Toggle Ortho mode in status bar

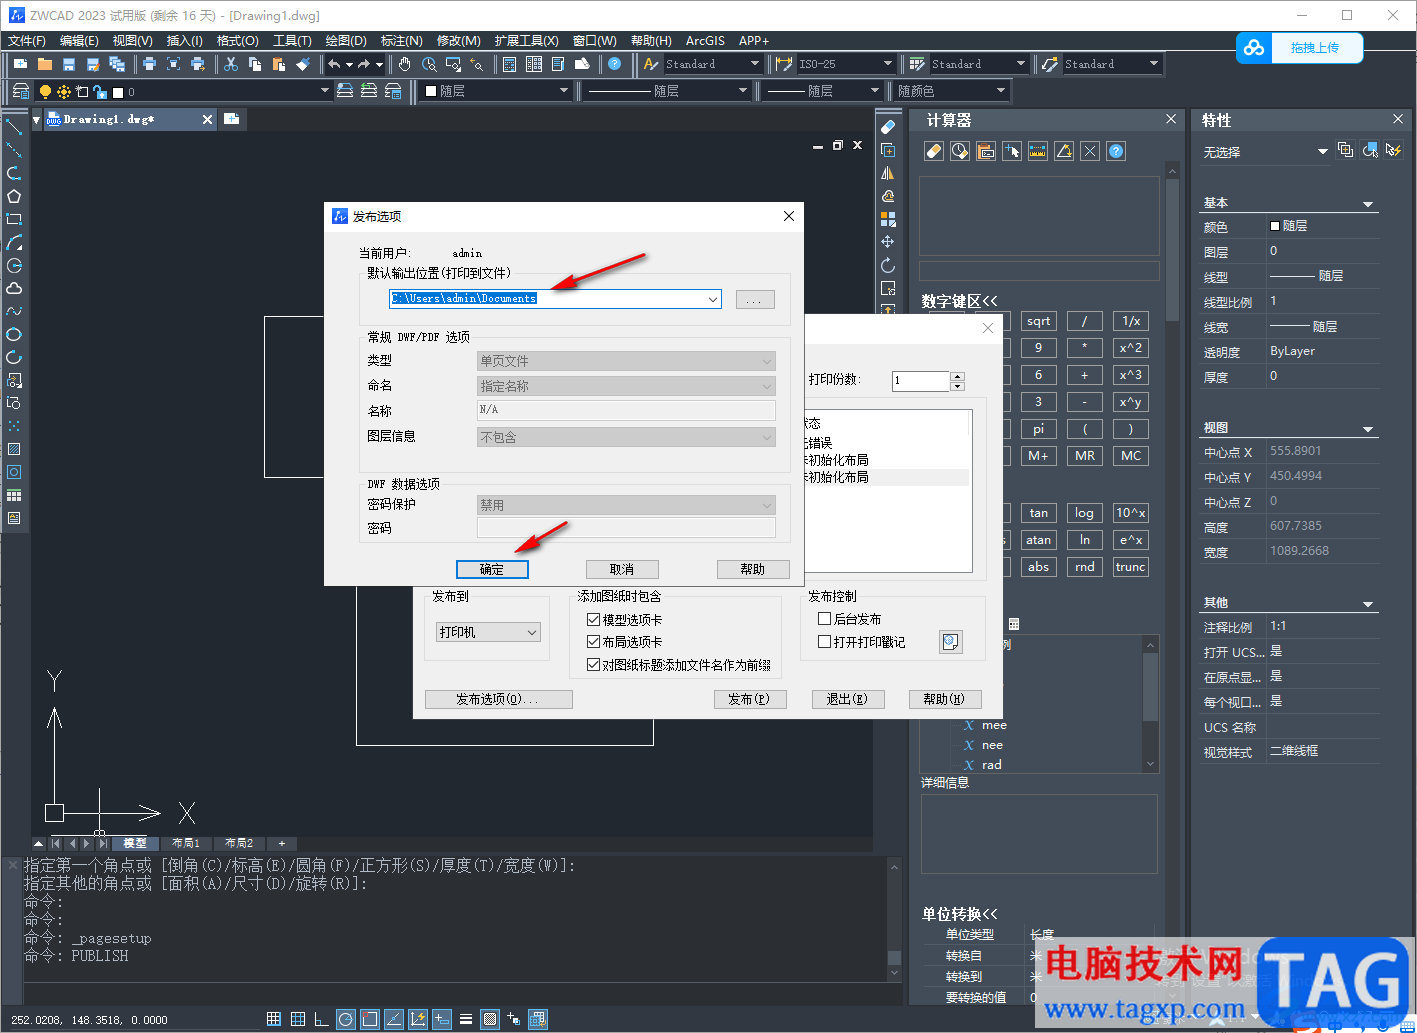(322, 1019)
